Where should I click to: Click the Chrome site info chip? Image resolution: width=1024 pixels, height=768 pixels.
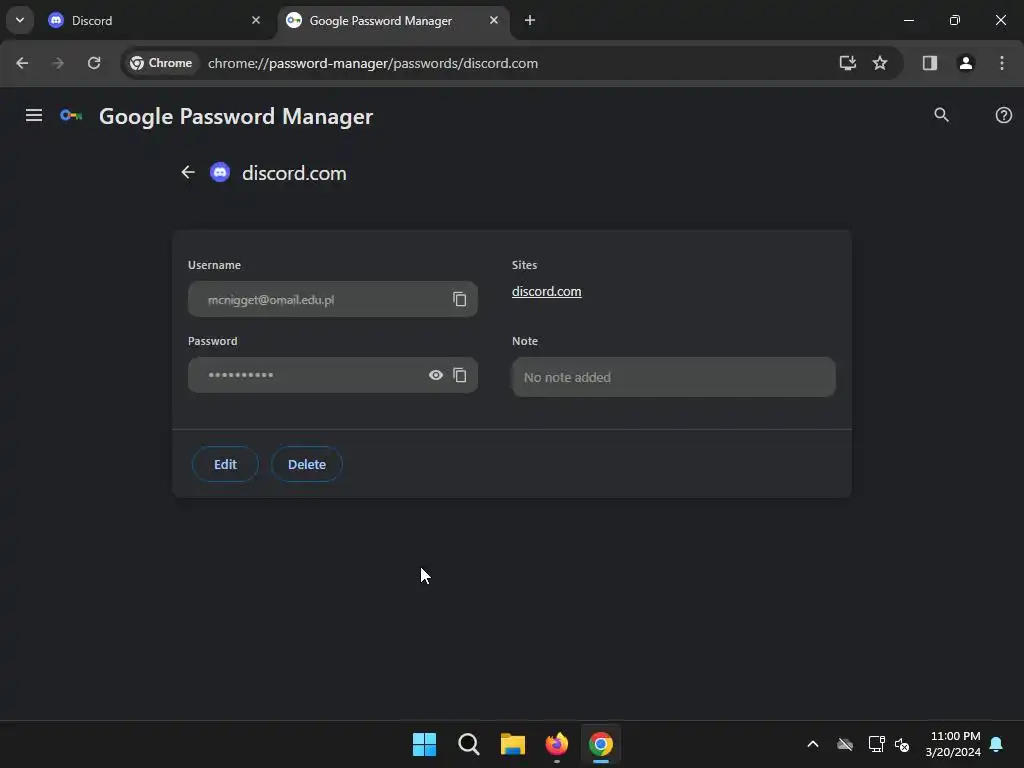click(161, 63)
